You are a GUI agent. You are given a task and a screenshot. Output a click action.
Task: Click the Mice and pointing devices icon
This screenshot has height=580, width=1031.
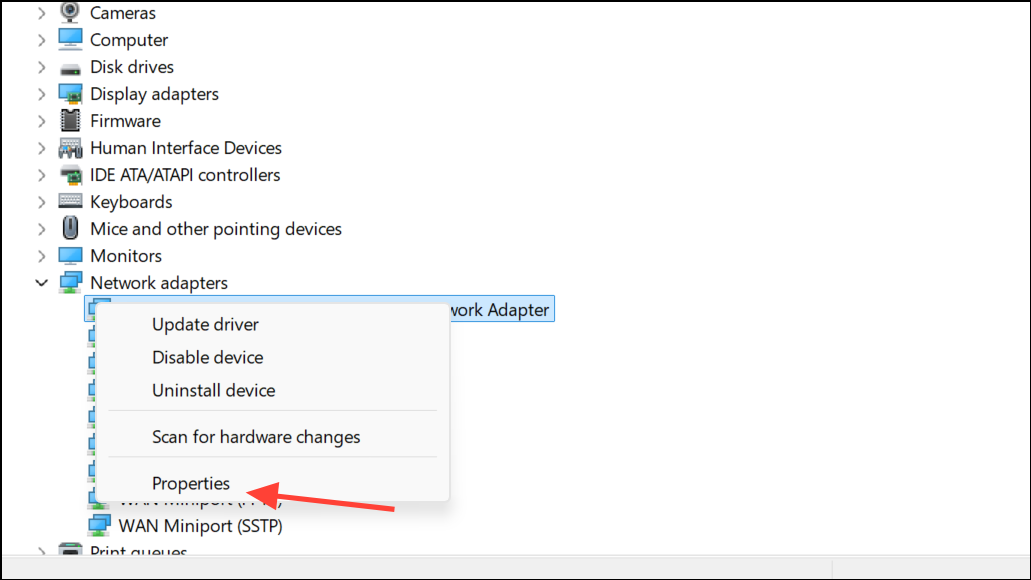point(70,229)
